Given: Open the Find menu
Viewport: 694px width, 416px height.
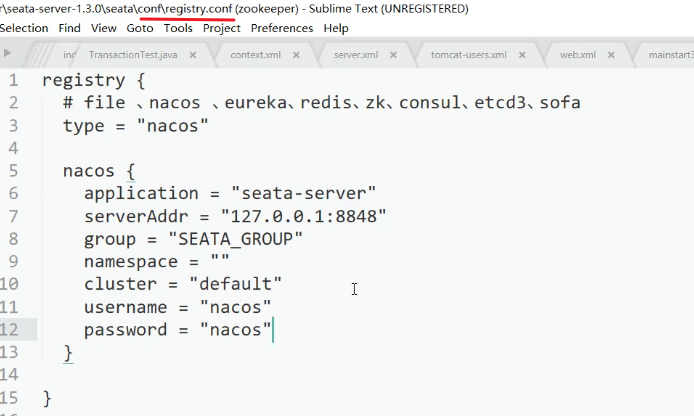Looking at the screenshot, I should tap(70, 28).
